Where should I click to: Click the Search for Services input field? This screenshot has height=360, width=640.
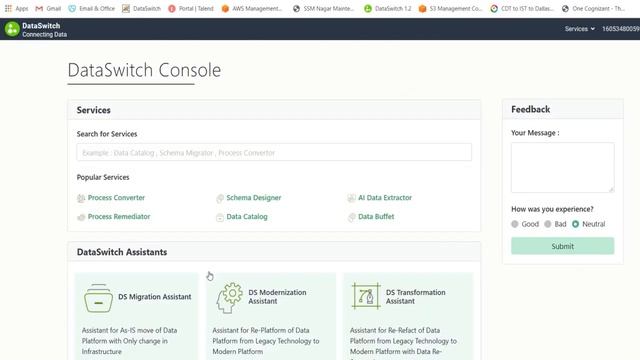click(274, 152)
